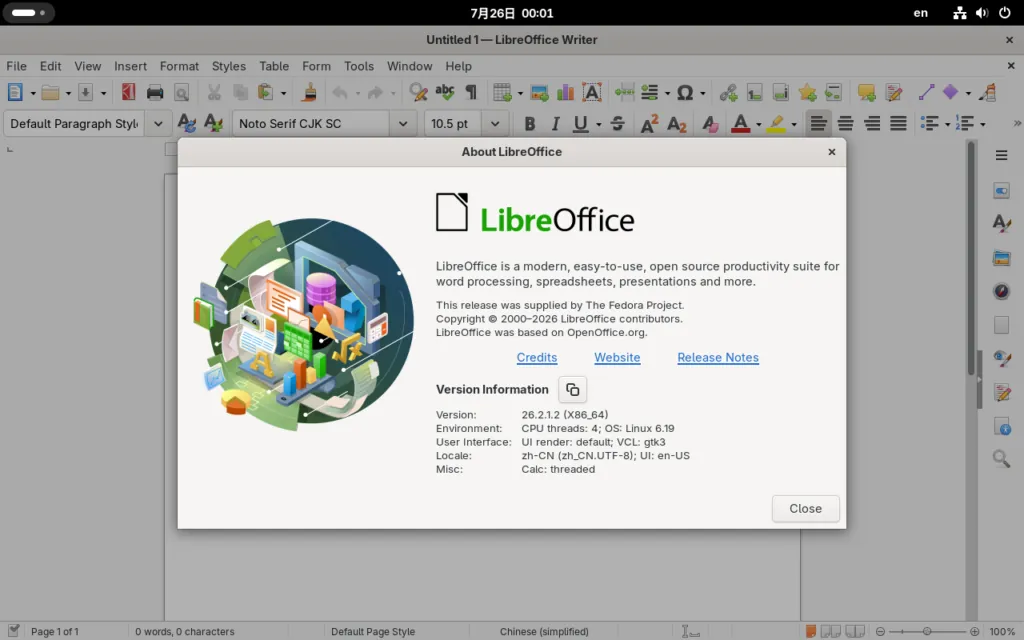Click the yellow highlighting color swatch
This screenshot has width=1024, height=640.
(x=776, y=123)
